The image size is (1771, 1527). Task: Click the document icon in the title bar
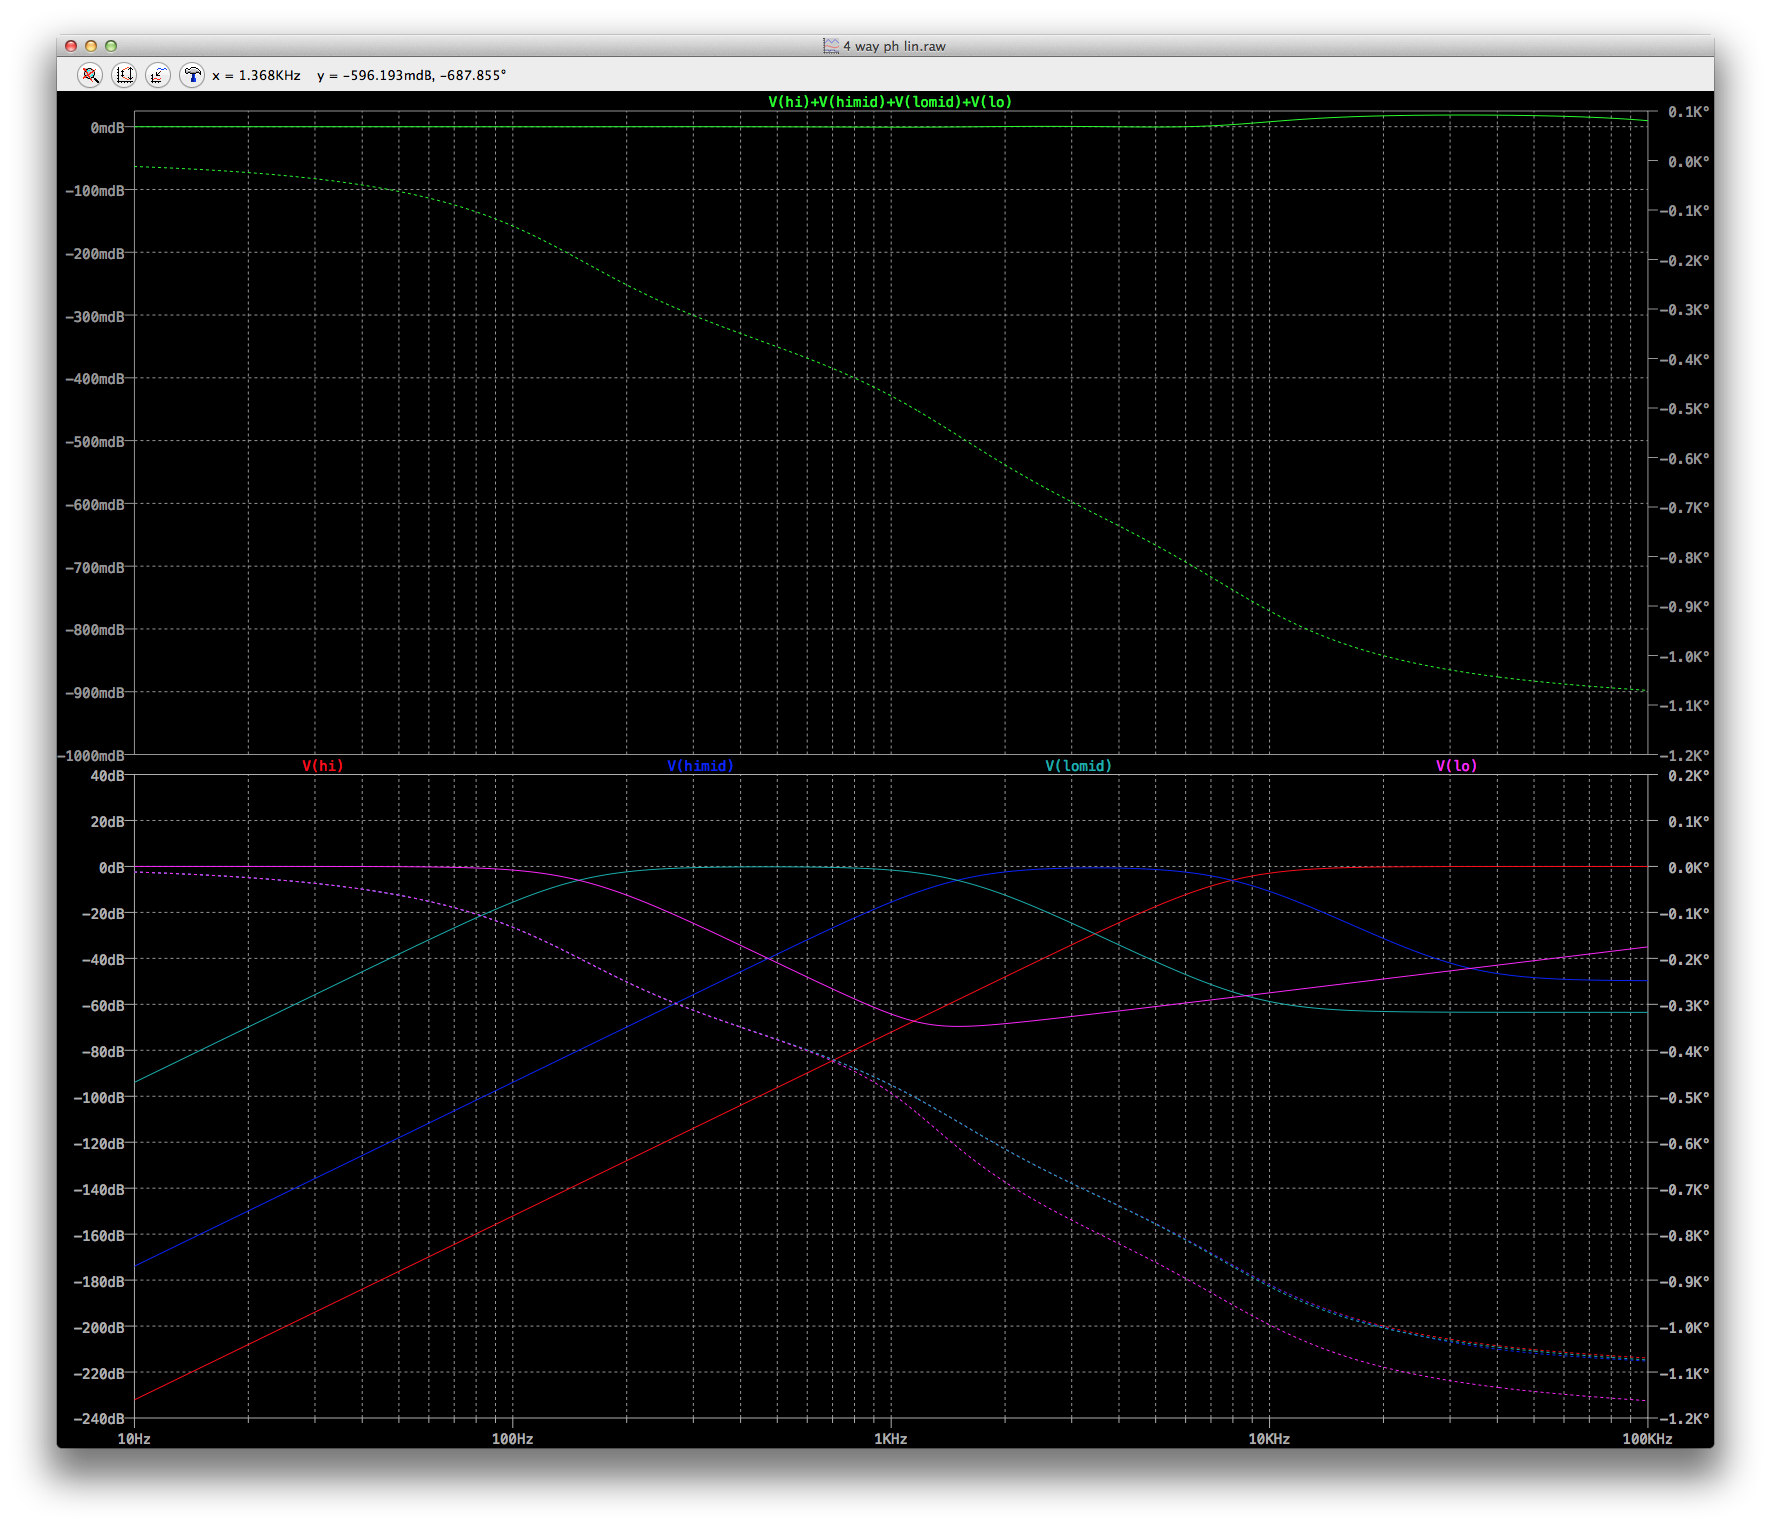(x=830, y=46)
